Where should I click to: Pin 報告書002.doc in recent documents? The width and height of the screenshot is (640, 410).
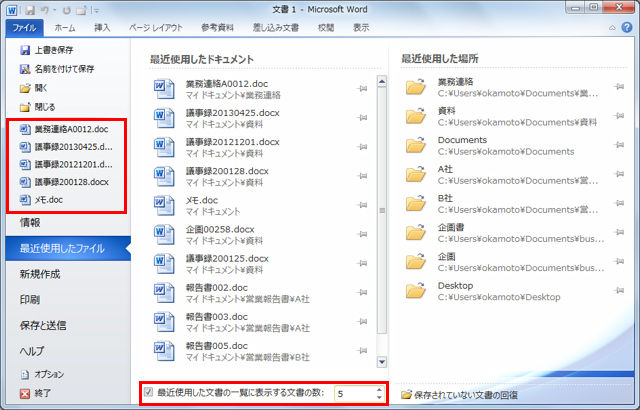[x=362, y=292]
